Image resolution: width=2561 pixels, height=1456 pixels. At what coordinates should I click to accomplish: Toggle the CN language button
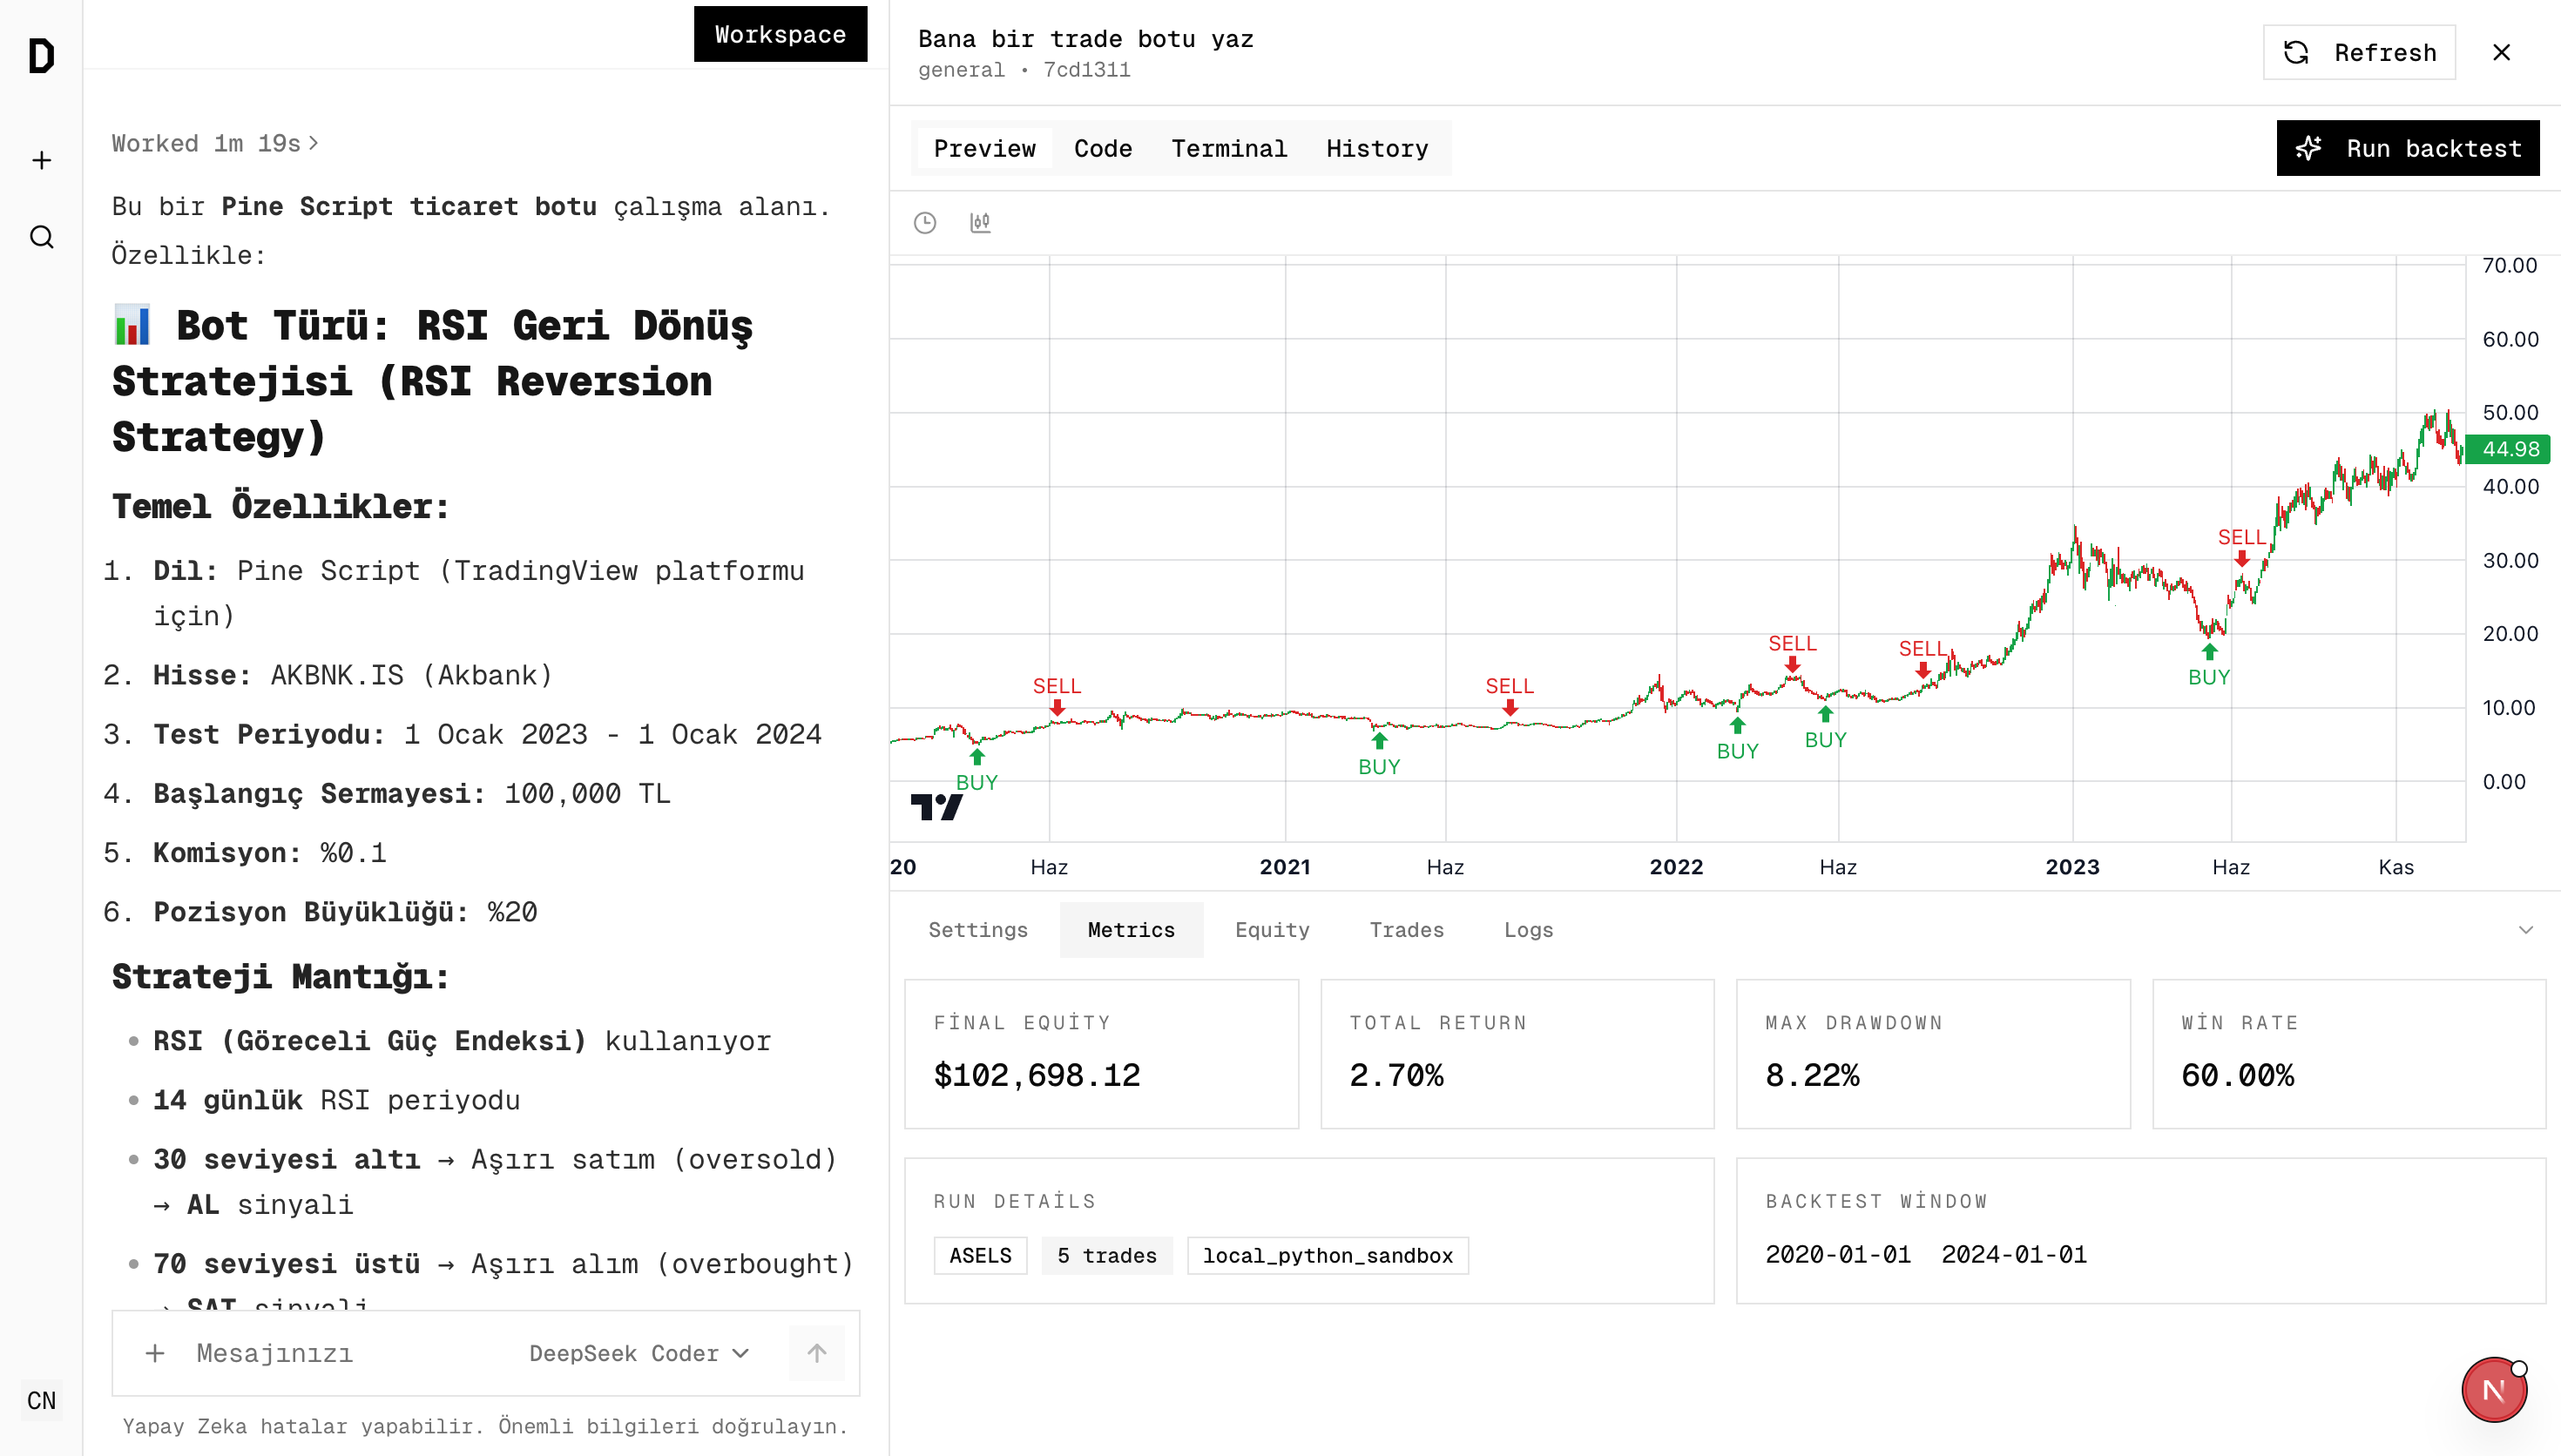(41, 1400)
